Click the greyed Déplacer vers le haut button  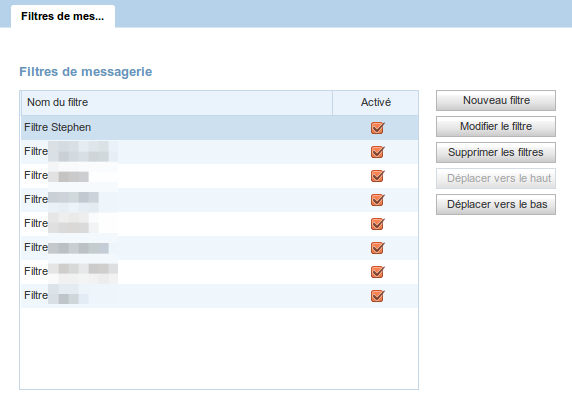[496, 178]
